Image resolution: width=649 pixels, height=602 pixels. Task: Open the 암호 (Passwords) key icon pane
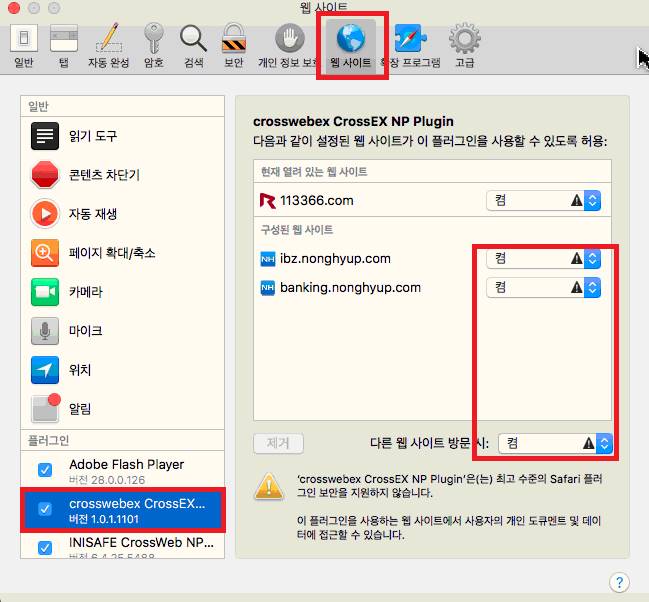point(153,46)
